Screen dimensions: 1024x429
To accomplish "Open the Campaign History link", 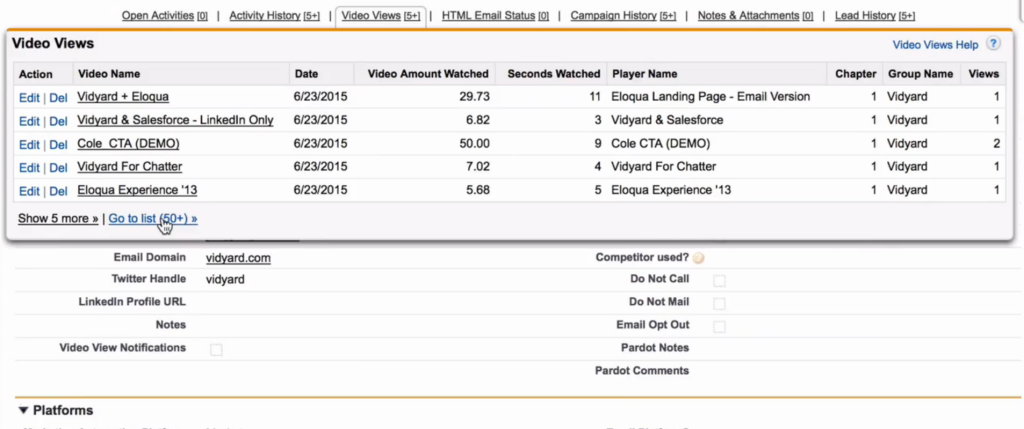I will pos(623,15).
